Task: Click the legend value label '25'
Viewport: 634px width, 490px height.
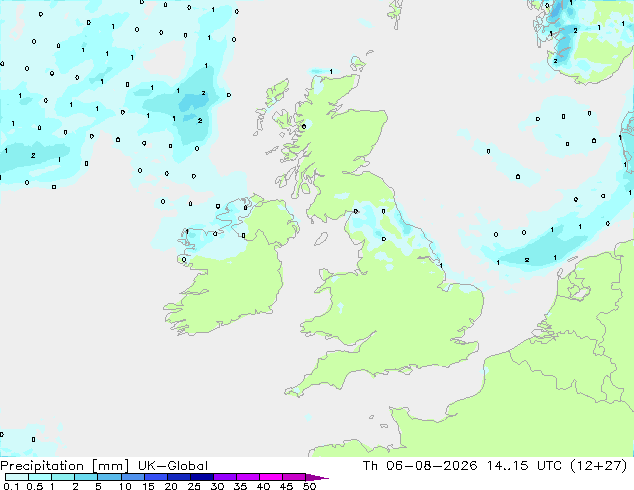Action: point(194,486)
